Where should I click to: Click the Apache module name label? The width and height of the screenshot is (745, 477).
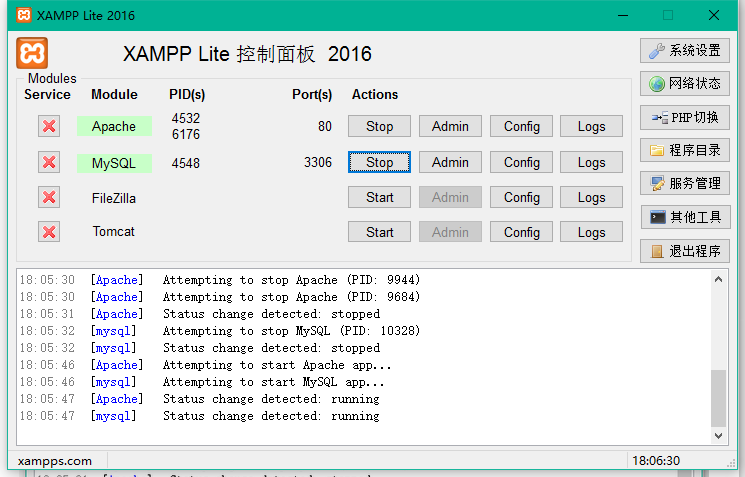point(114,126)
